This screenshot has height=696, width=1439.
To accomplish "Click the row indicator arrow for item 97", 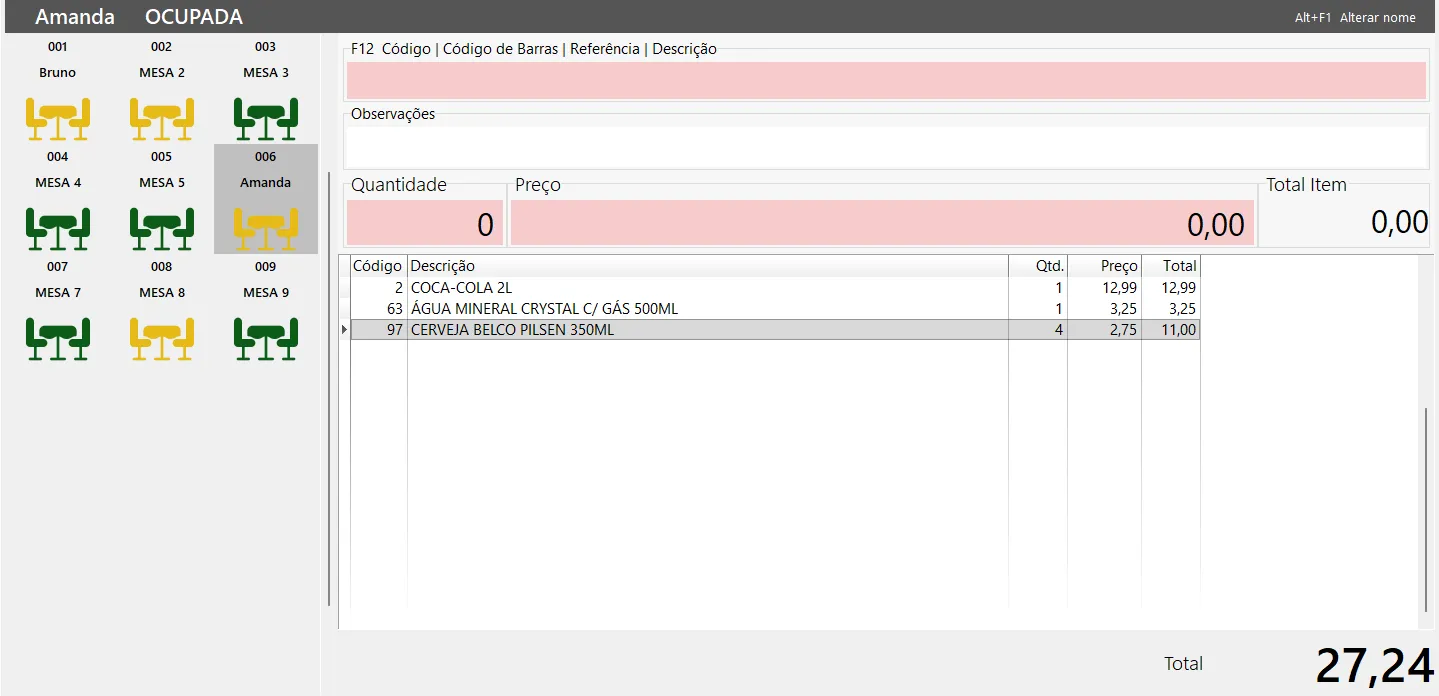I will point(345,330).
